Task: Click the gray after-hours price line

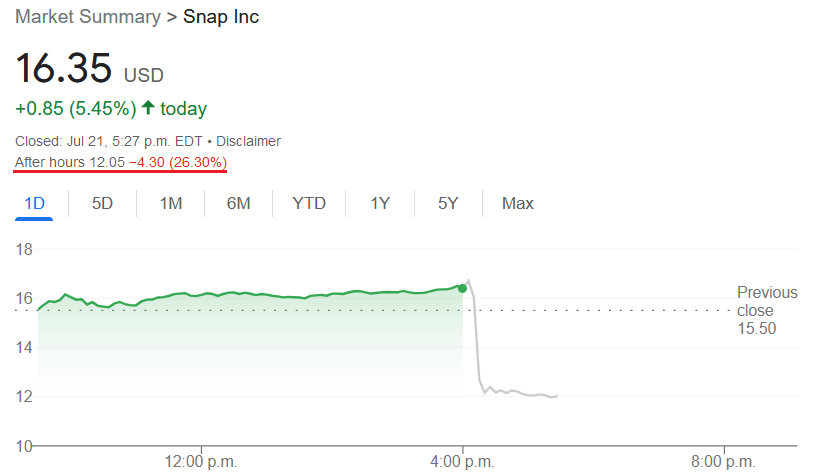Action: click(x=478, y=346)
